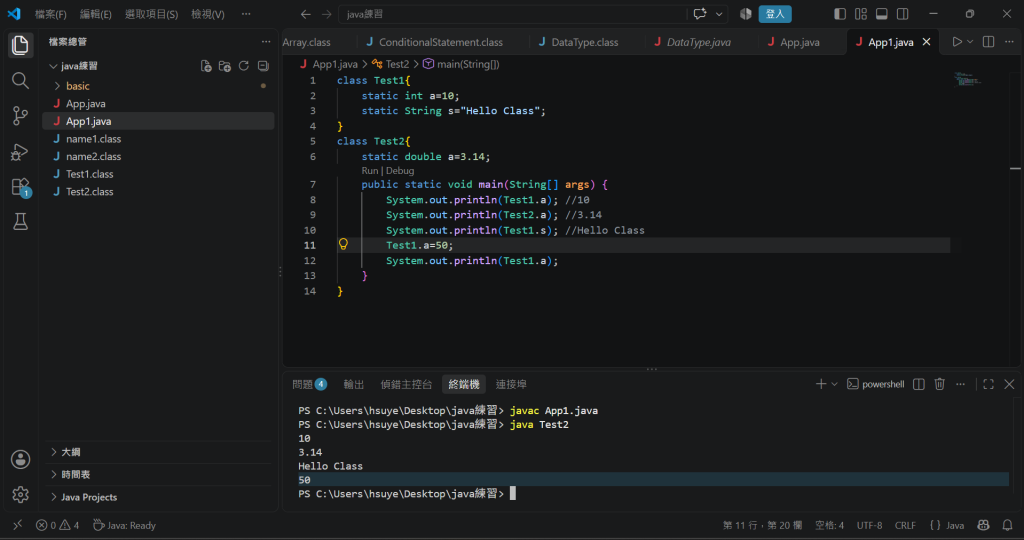
Task: Open the remote window indicator in status bar
Action: [18, 525]
